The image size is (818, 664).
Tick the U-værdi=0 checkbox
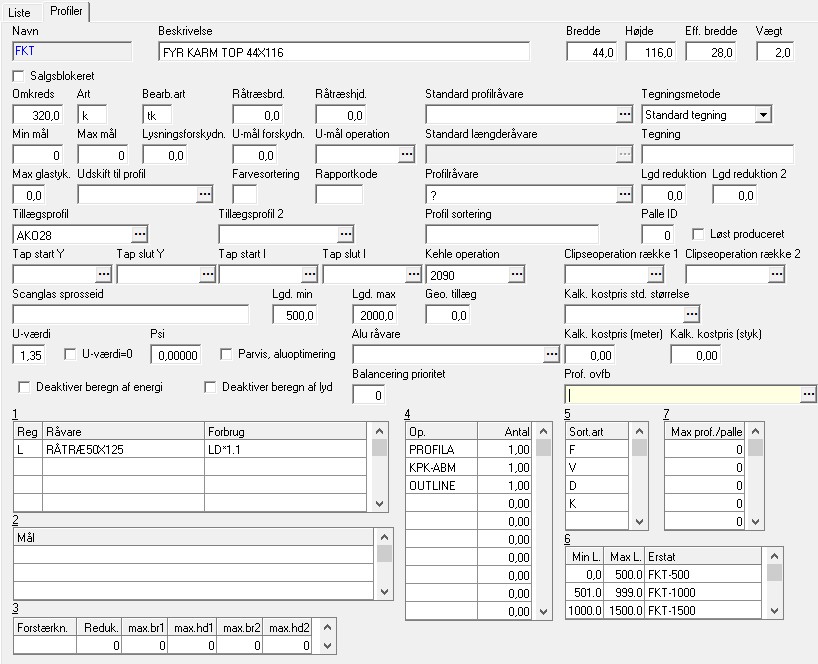[x=70, y=354]
